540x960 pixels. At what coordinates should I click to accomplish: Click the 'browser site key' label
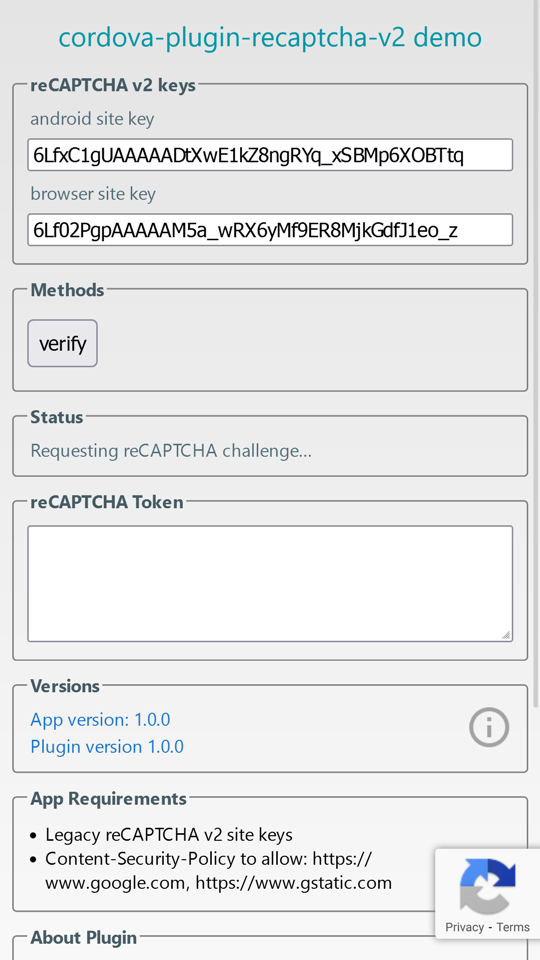coord(93,193)
